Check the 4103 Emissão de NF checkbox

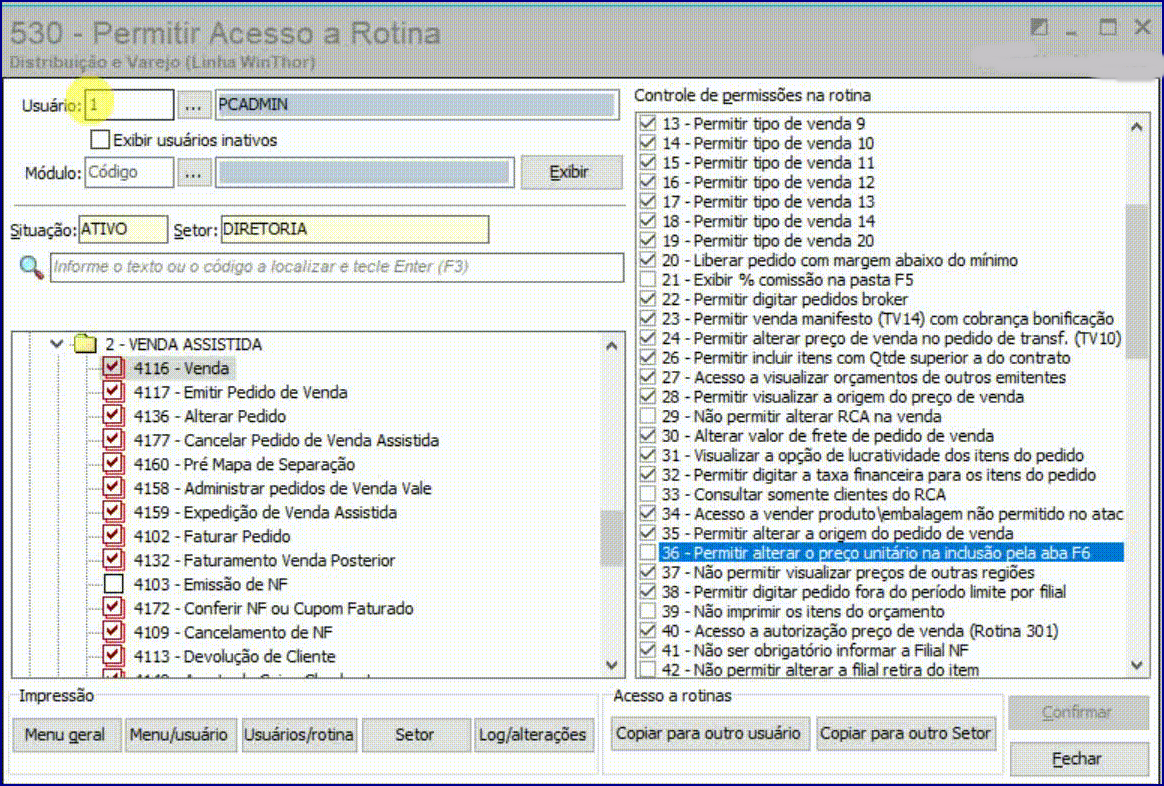click(x=113, y=583)
